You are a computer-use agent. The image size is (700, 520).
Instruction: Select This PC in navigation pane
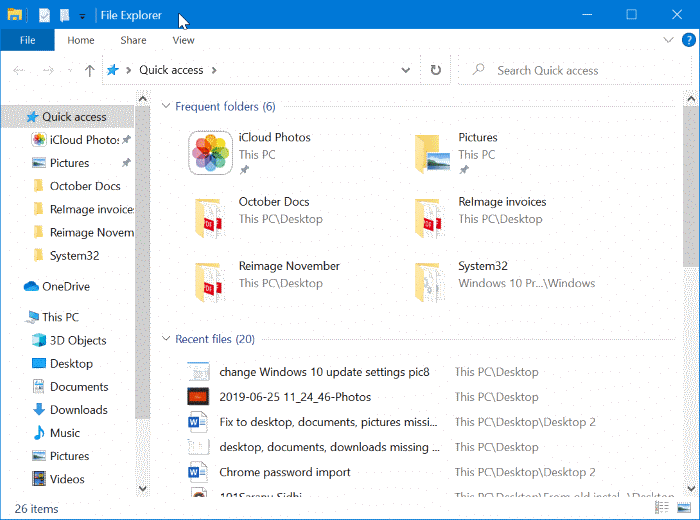tap(53, 317)
